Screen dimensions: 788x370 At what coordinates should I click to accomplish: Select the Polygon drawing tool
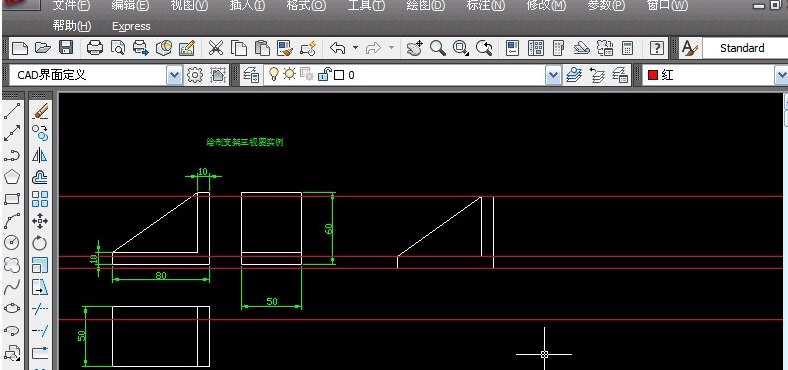click(x=12, y=177)
